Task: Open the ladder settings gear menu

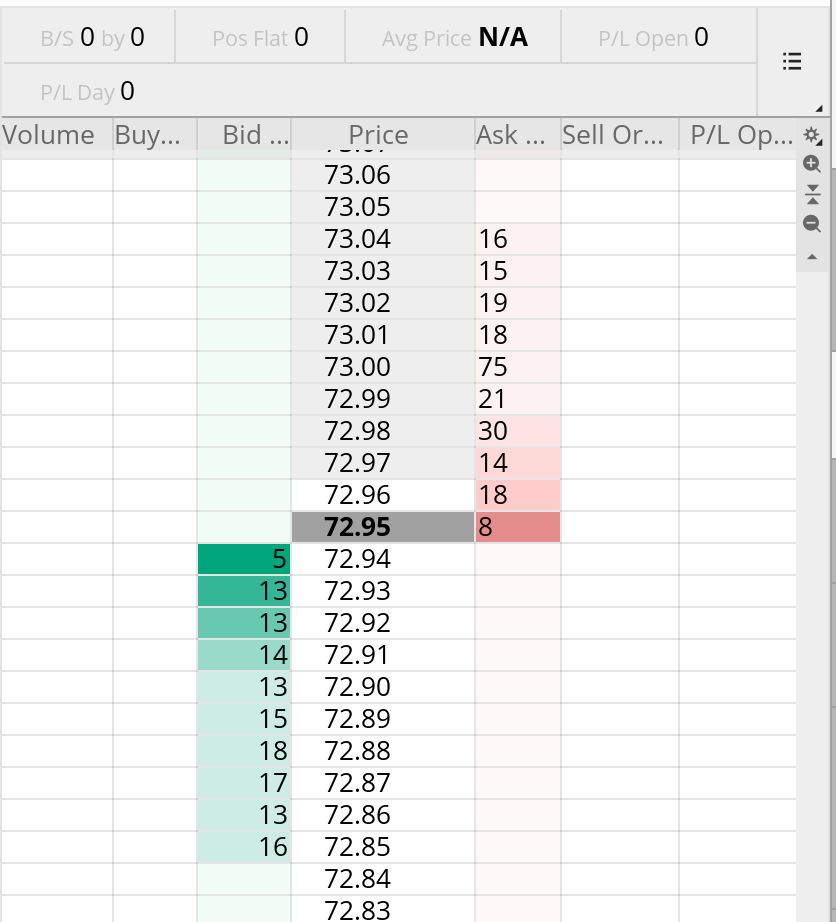Action: coord(811,135)
